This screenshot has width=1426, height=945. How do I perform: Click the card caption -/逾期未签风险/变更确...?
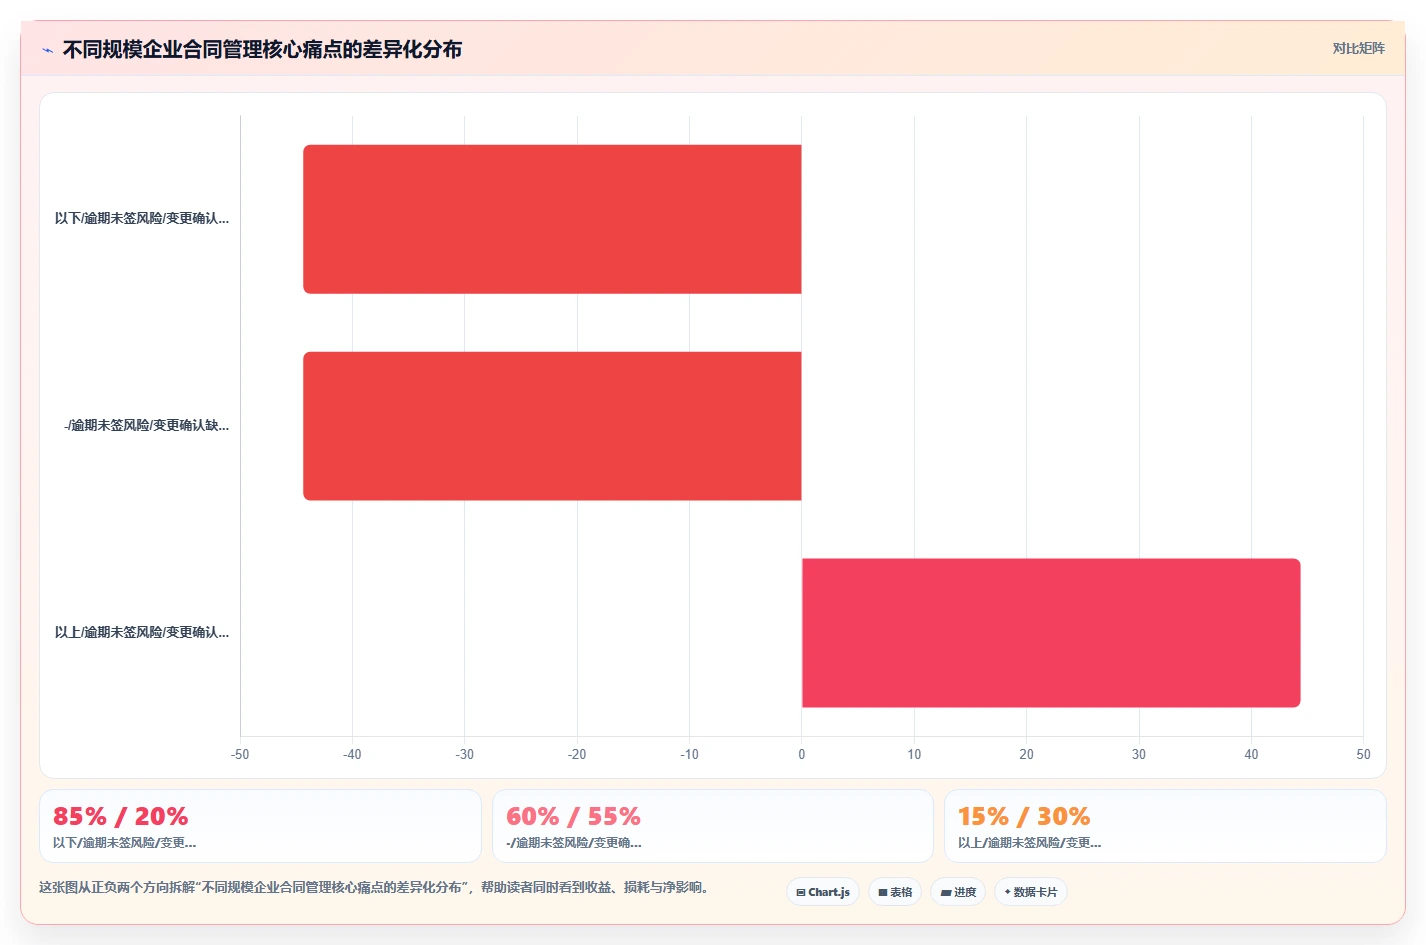[x=574, y=843]
